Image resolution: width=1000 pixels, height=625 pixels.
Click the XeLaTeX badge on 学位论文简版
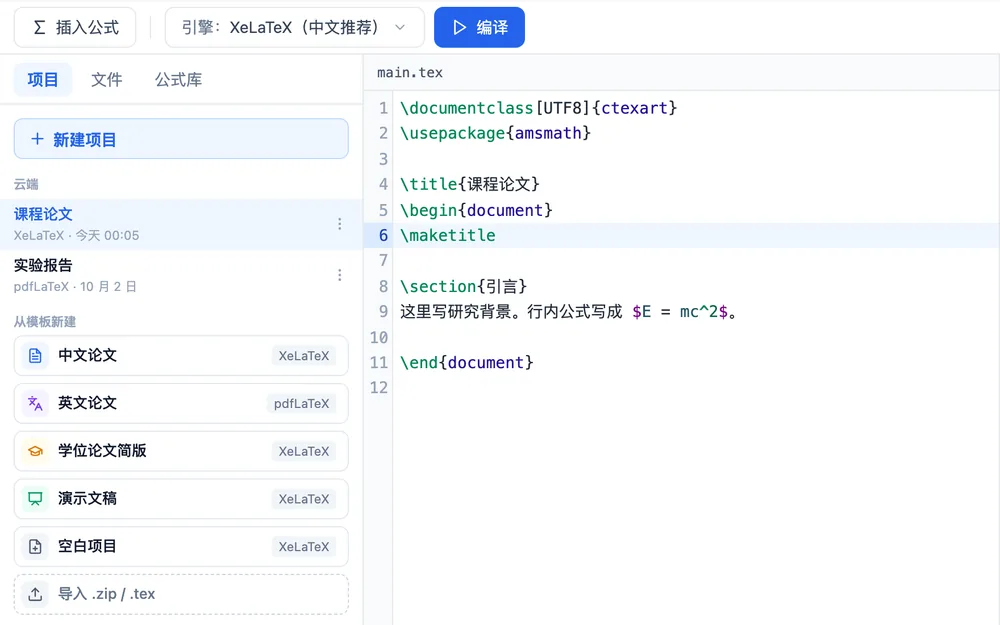pos(304,452)
